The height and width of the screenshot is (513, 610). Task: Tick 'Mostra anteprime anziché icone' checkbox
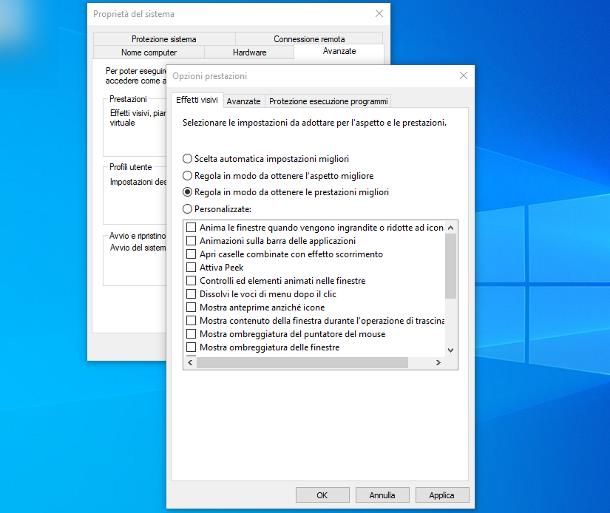tap(191, 307)
